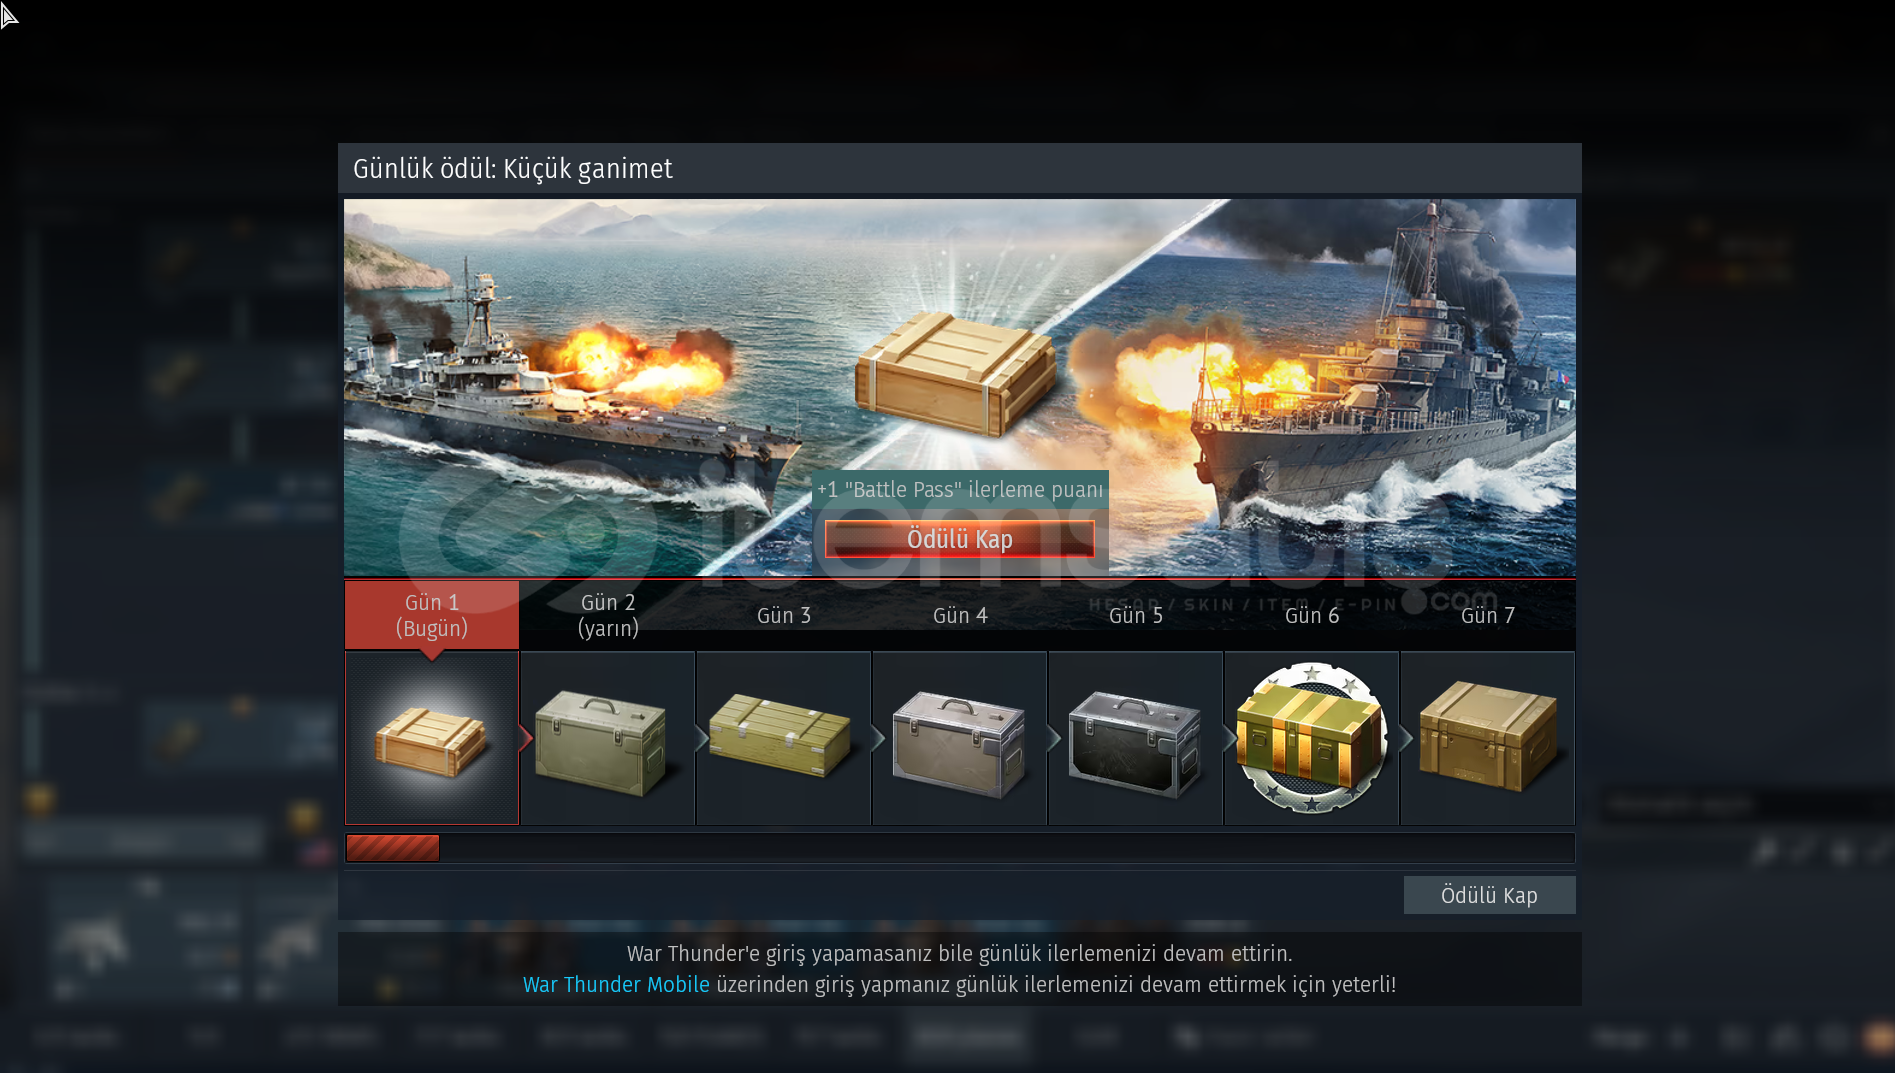The width and height of the screenshot is (1895, 1073).
Task: Click the red Ödülü Kap button on banner
Action: 959,539
